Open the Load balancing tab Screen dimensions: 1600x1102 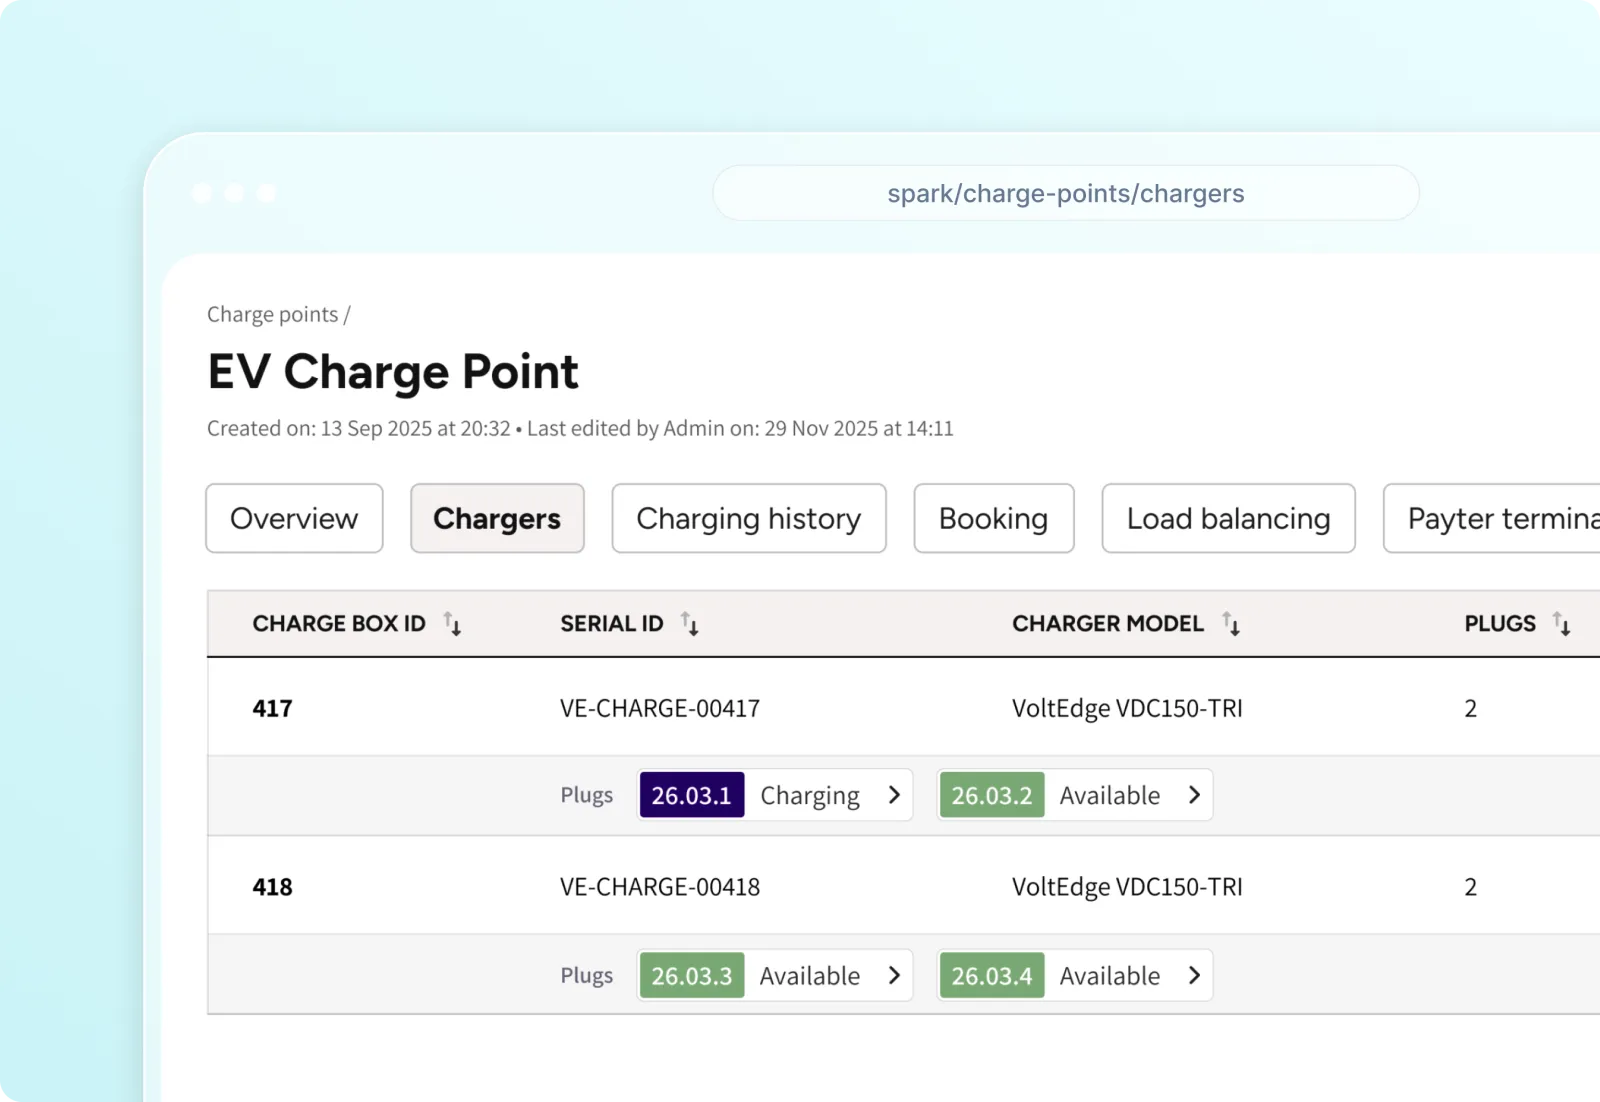[x=1228, y=518]
